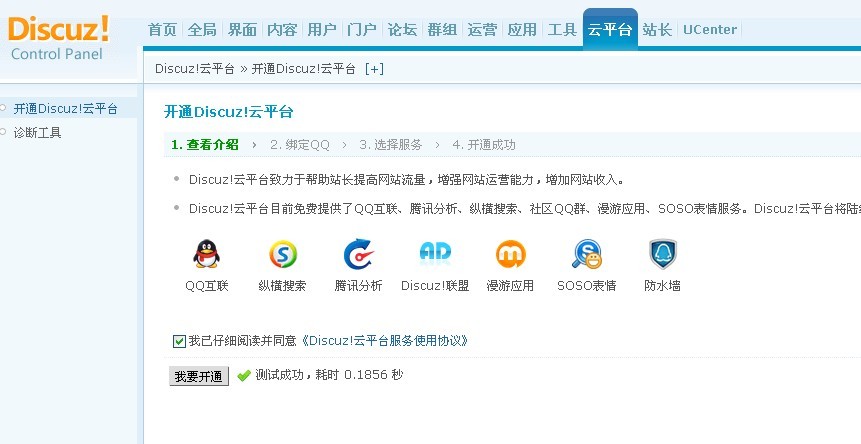This screenshot has width=861, height=444.
Task: Click the 测试成功 elapsed time message
Action: (x=329, y=375)
